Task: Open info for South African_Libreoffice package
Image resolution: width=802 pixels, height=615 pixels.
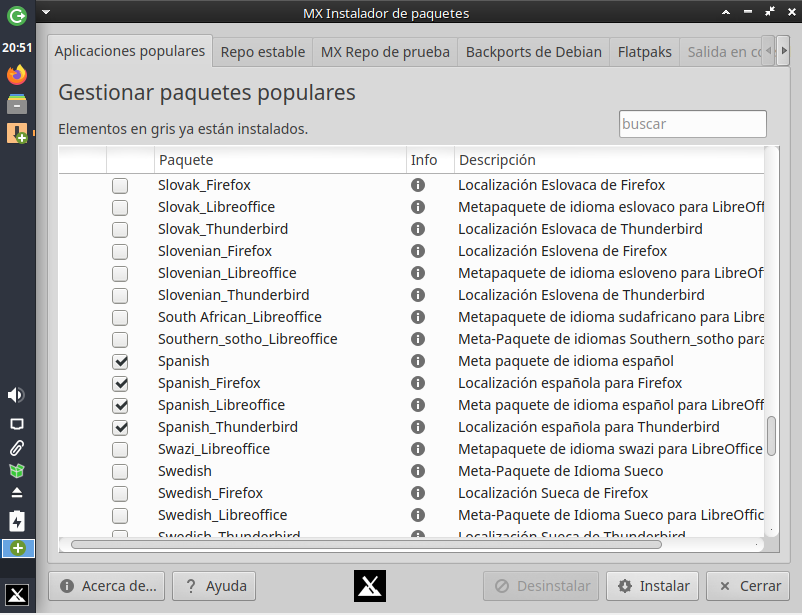Action: pos(418,317)
